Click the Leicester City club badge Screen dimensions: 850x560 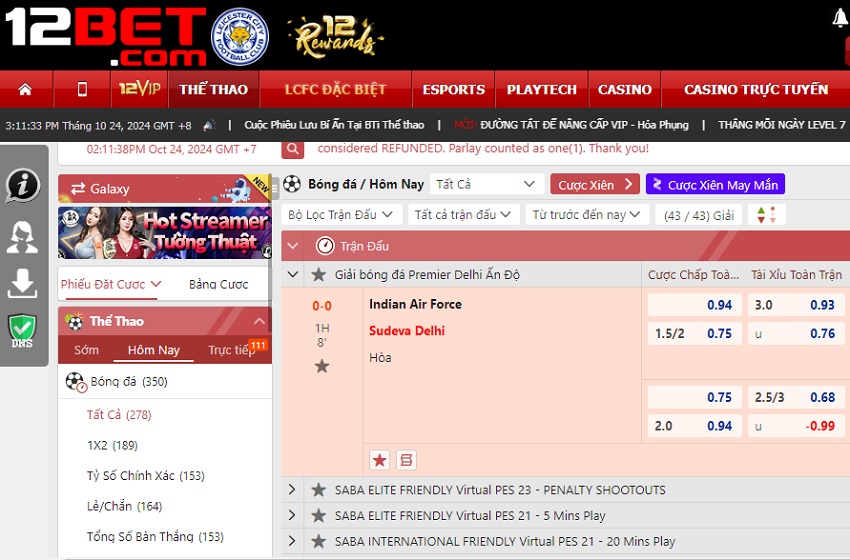point(240,36)
